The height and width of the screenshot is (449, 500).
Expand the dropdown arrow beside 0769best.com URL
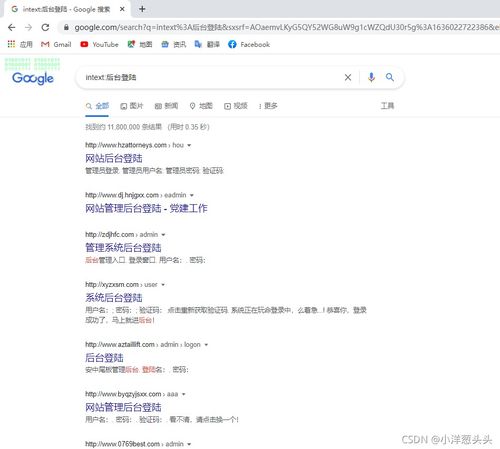(x=189, y=444)
